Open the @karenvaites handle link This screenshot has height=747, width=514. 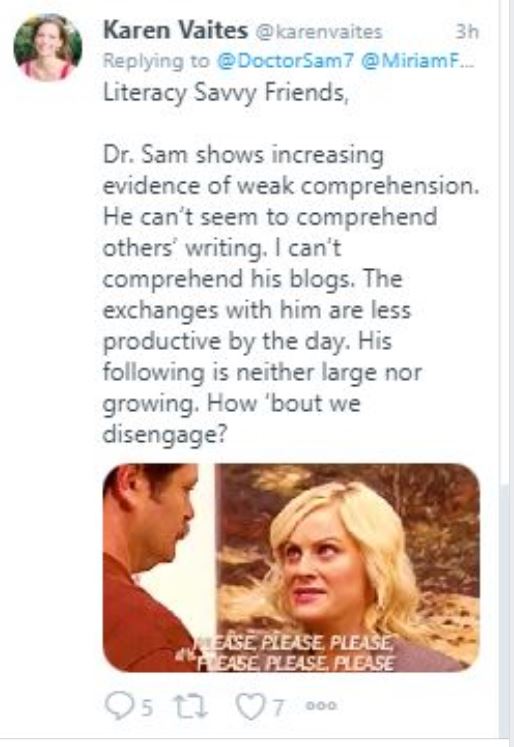(319, 32)
